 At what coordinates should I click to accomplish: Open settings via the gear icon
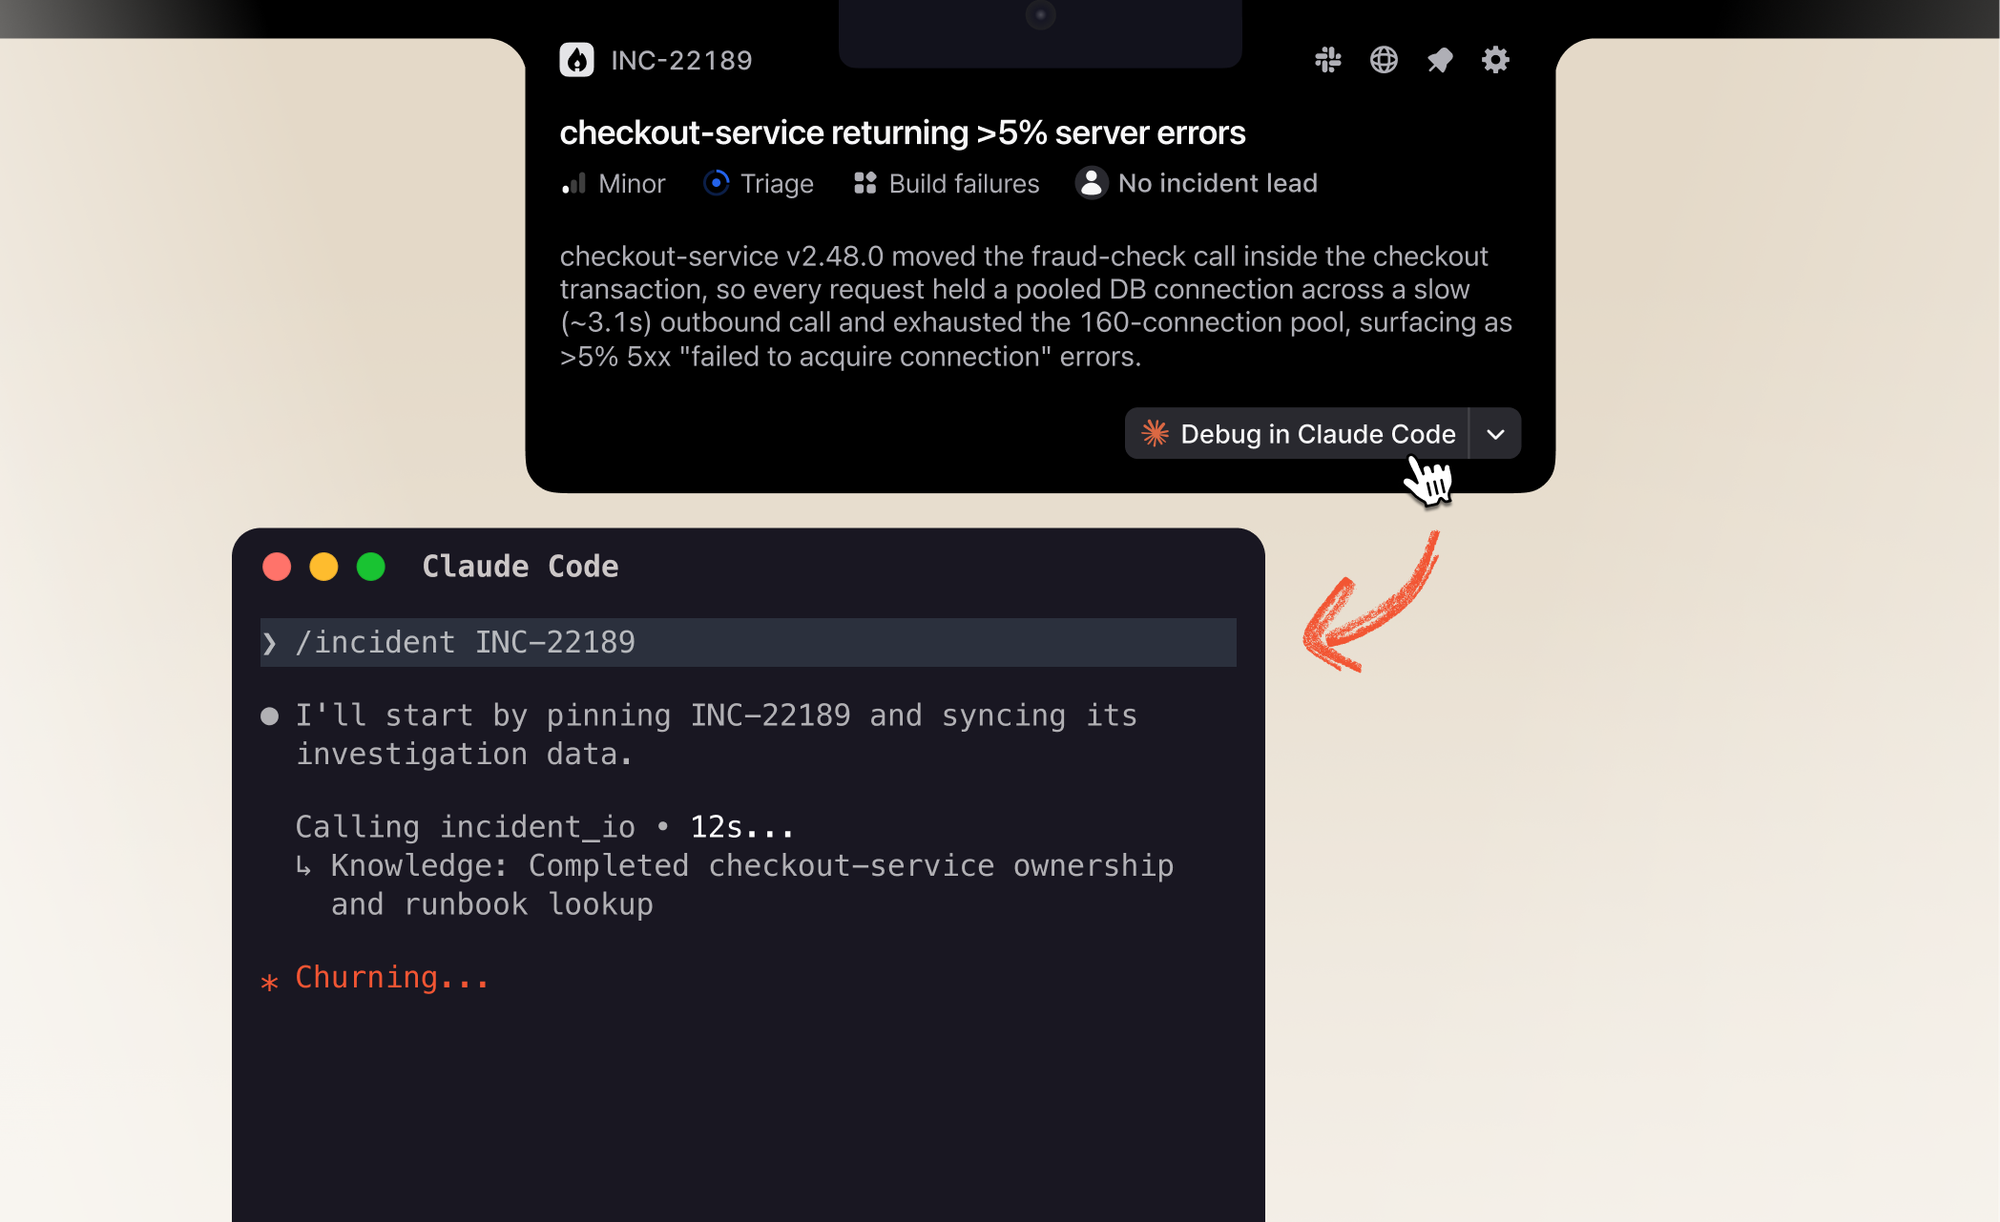[1496, 60]
